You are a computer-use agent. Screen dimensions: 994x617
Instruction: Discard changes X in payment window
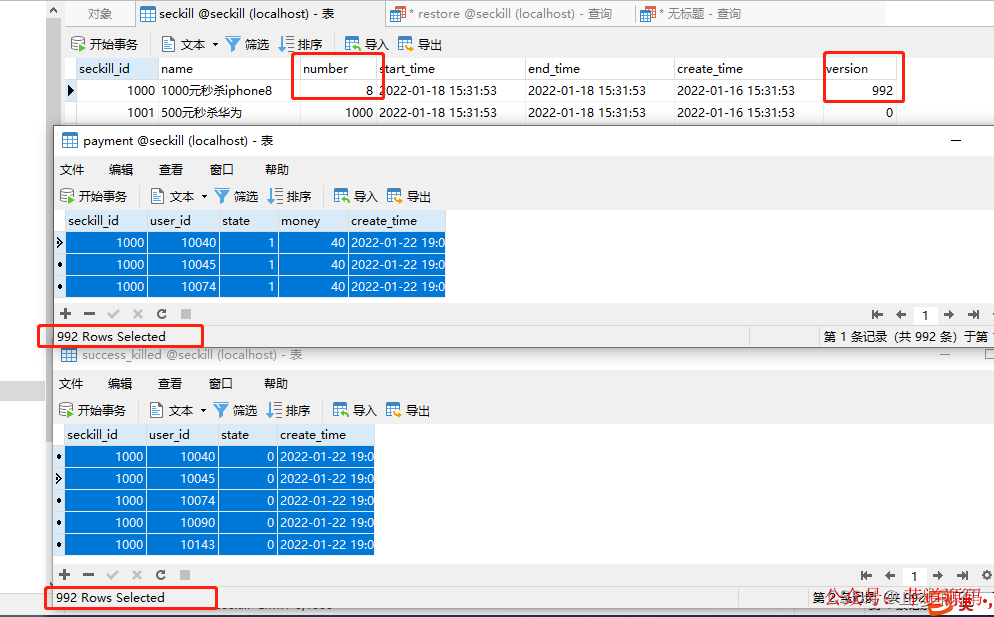[138, 313]
